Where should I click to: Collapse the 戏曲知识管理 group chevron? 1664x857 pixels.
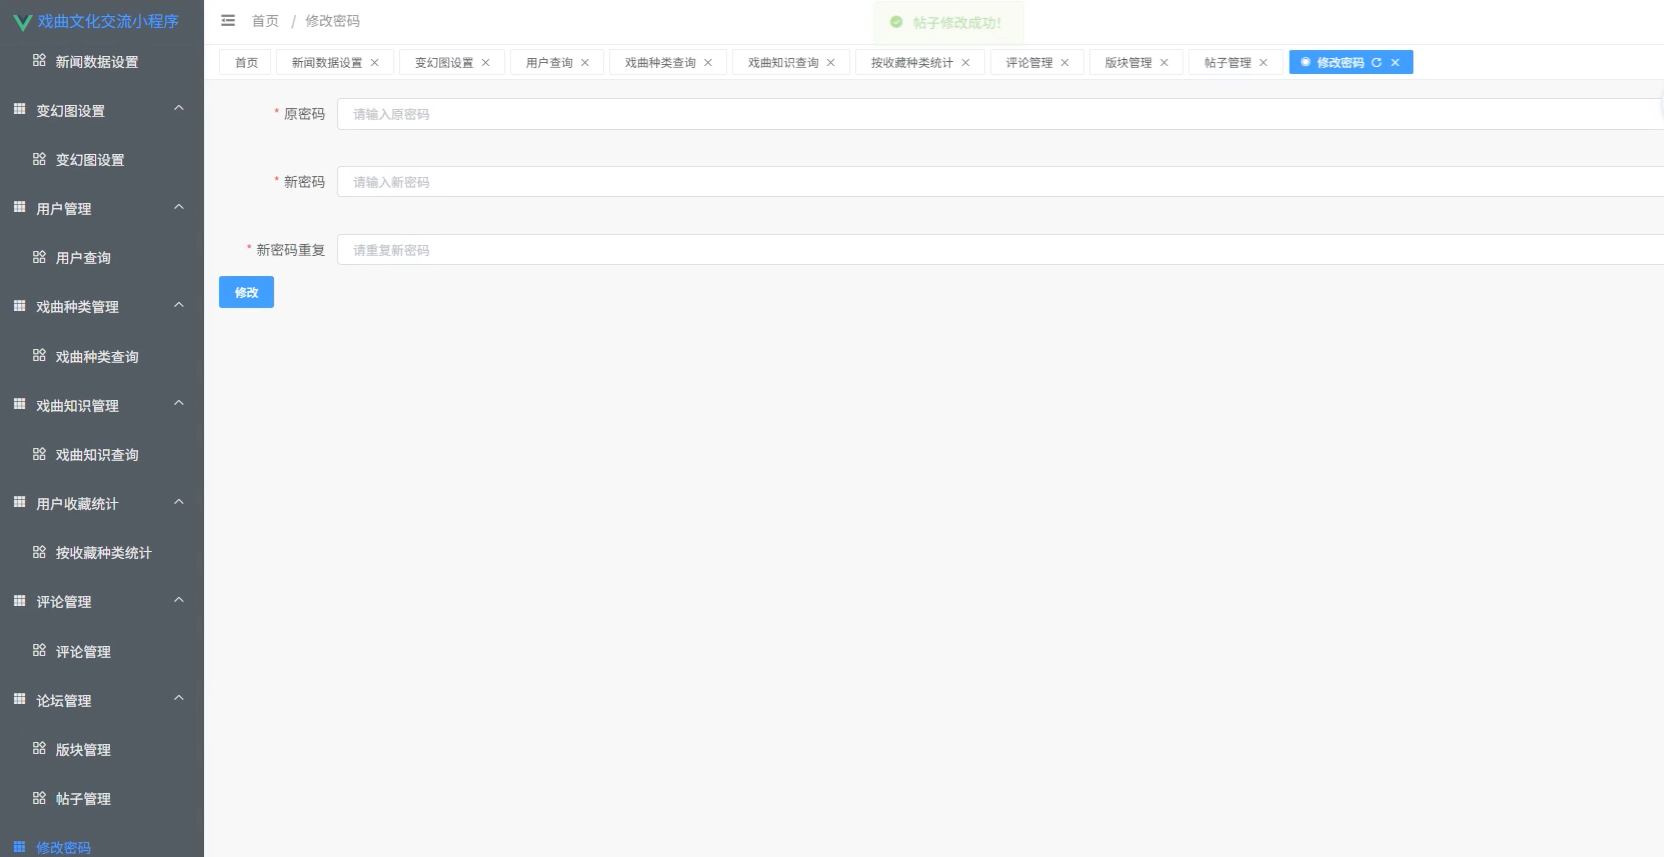pyautogui.click(x=179, y=403)
